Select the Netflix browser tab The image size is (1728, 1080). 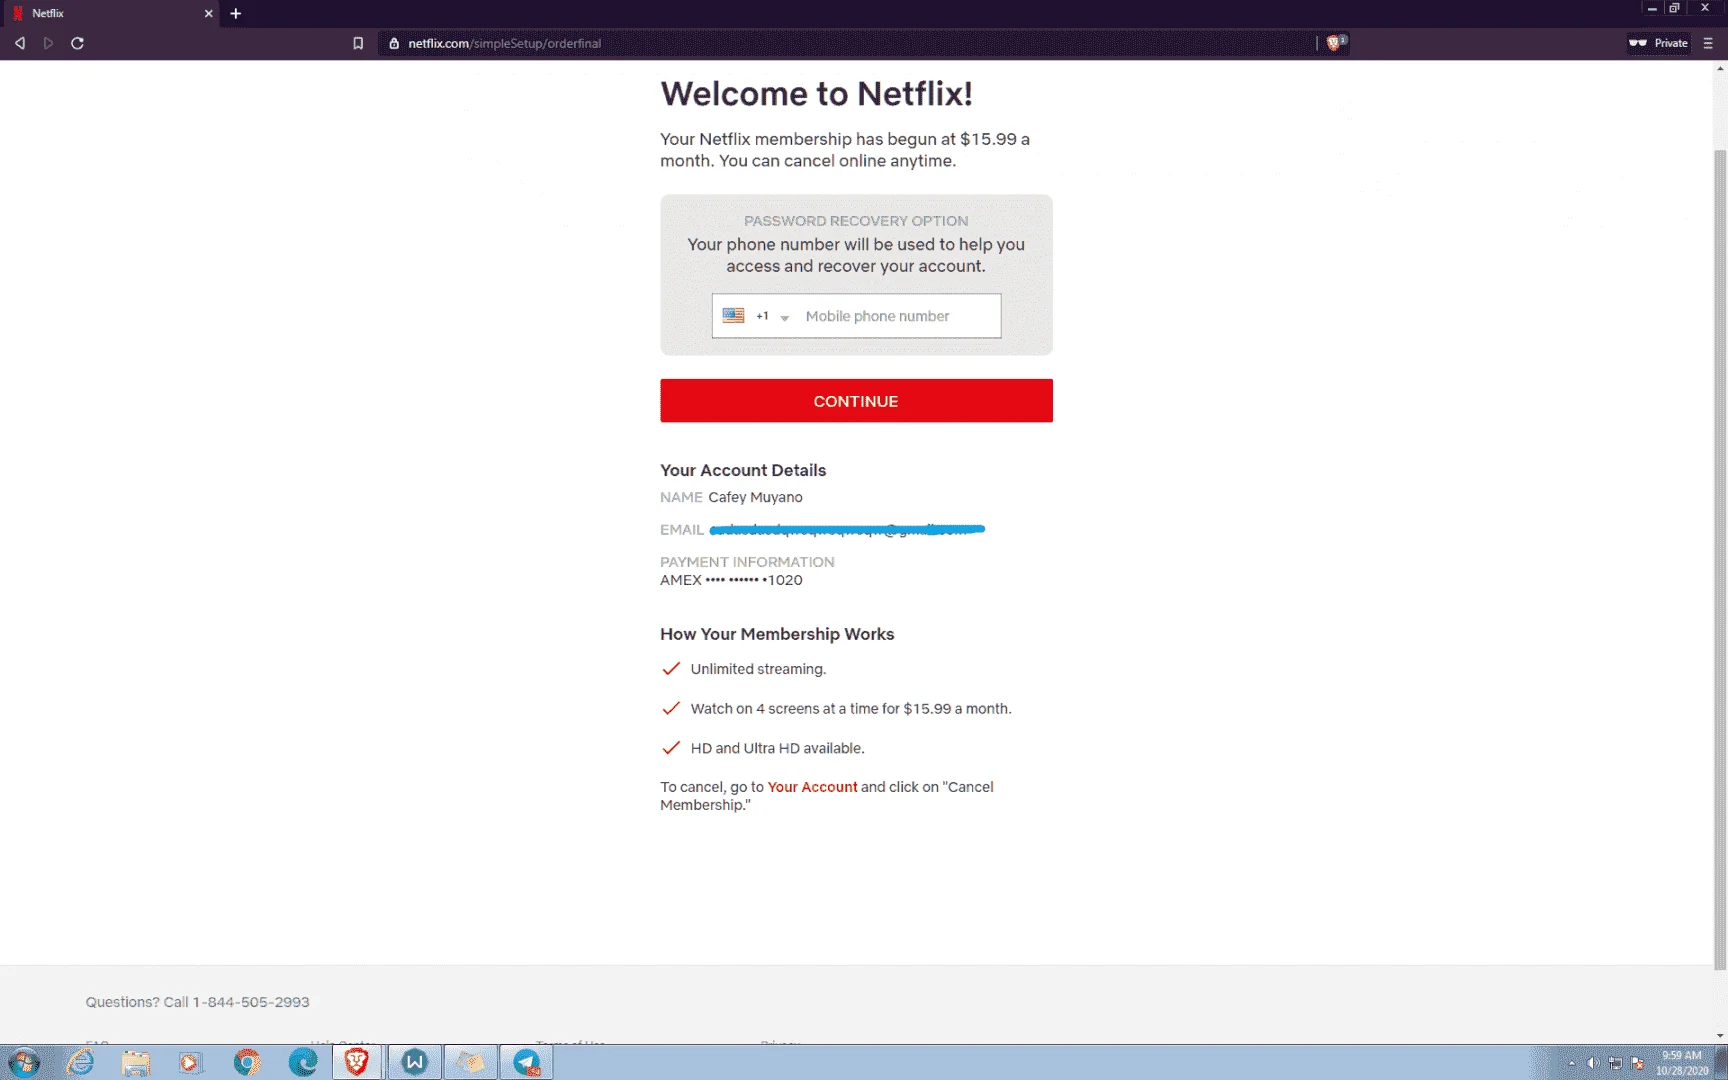pyautogui.click(x=110, y=13)
